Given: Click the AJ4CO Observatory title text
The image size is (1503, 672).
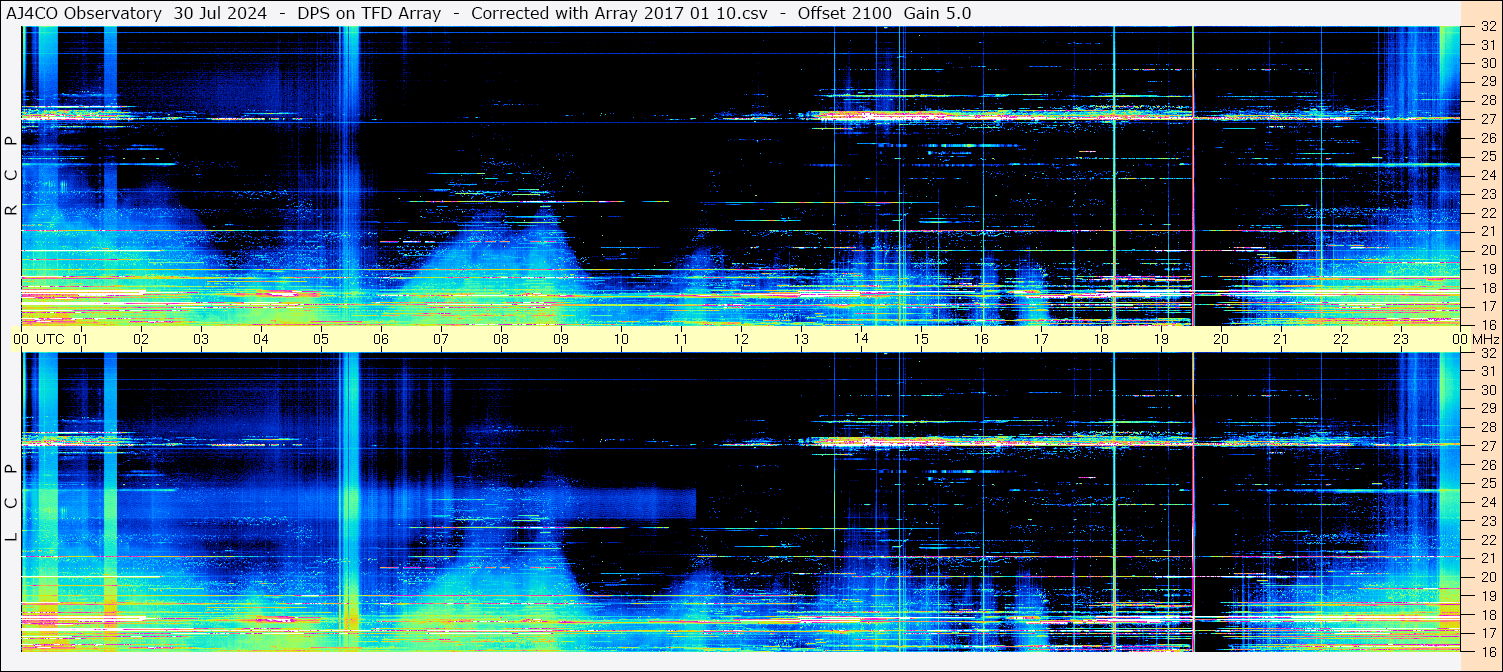Looking at the screenshot, I should [x=85, y=13].
